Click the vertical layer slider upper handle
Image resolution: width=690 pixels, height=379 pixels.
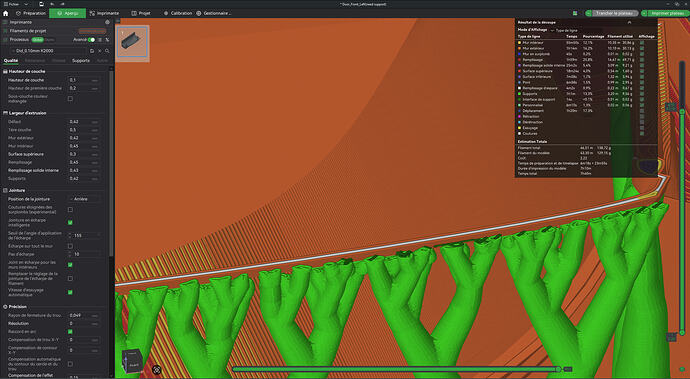682,112
